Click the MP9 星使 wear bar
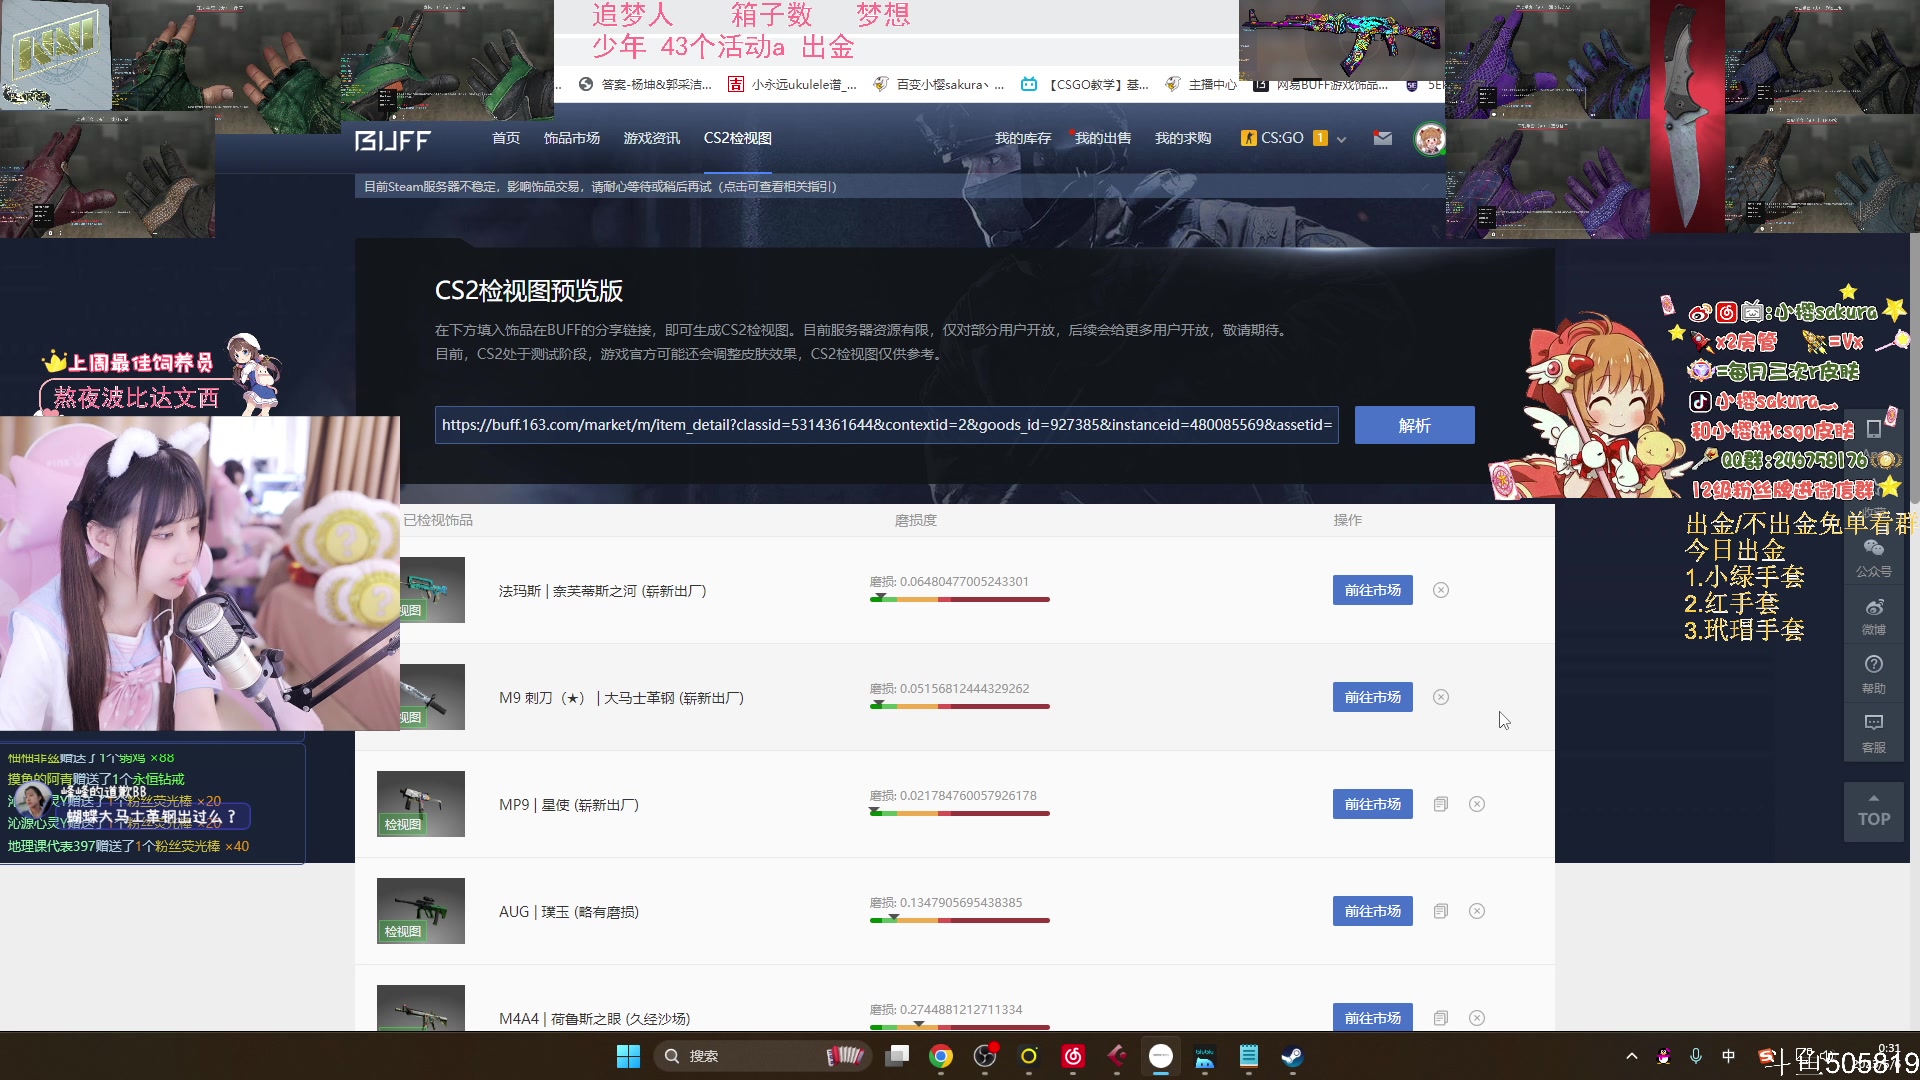 pos(960,813)
